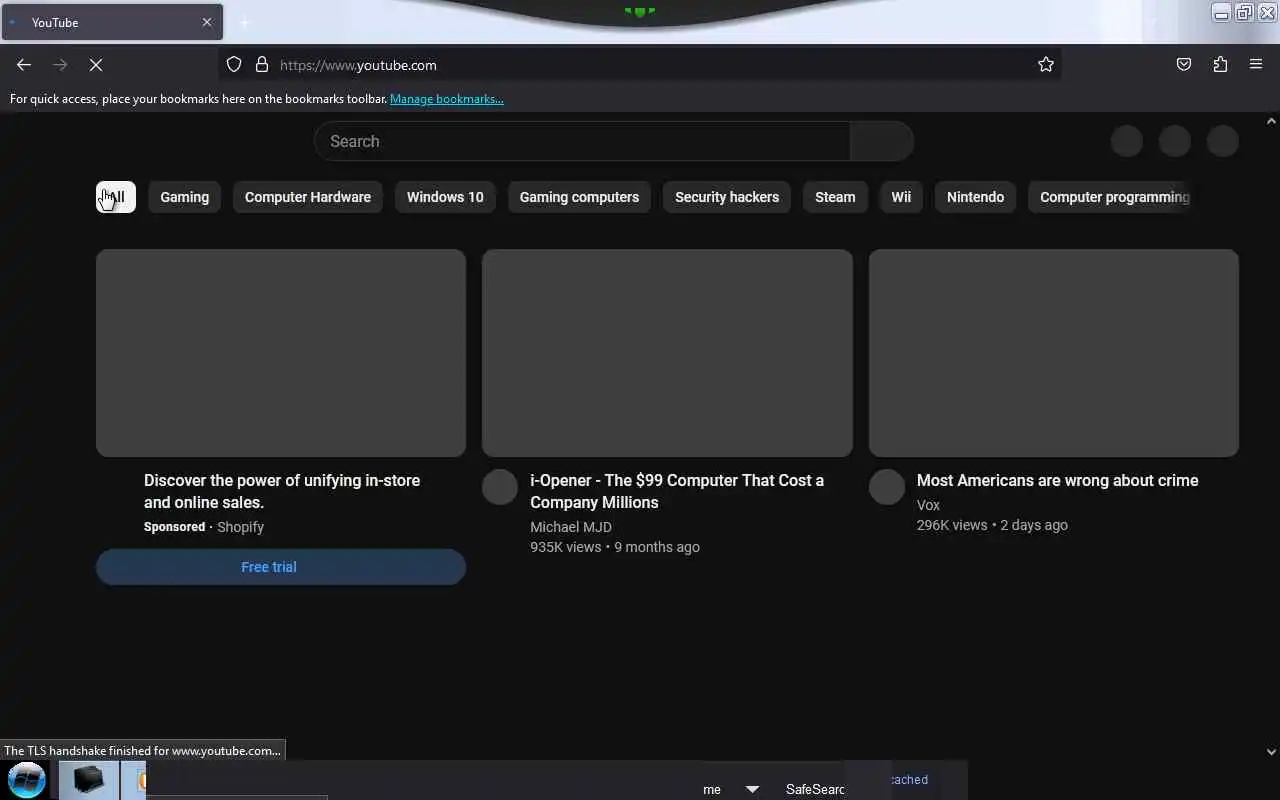
Task: View site security lock information
Action: pyautogui.click(x=262, y=65)
